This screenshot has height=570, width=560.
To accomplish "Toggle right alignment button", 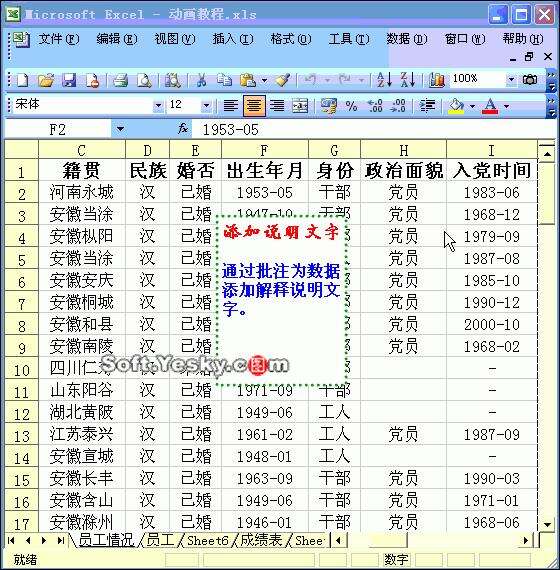I will click(x=277, y=106).
